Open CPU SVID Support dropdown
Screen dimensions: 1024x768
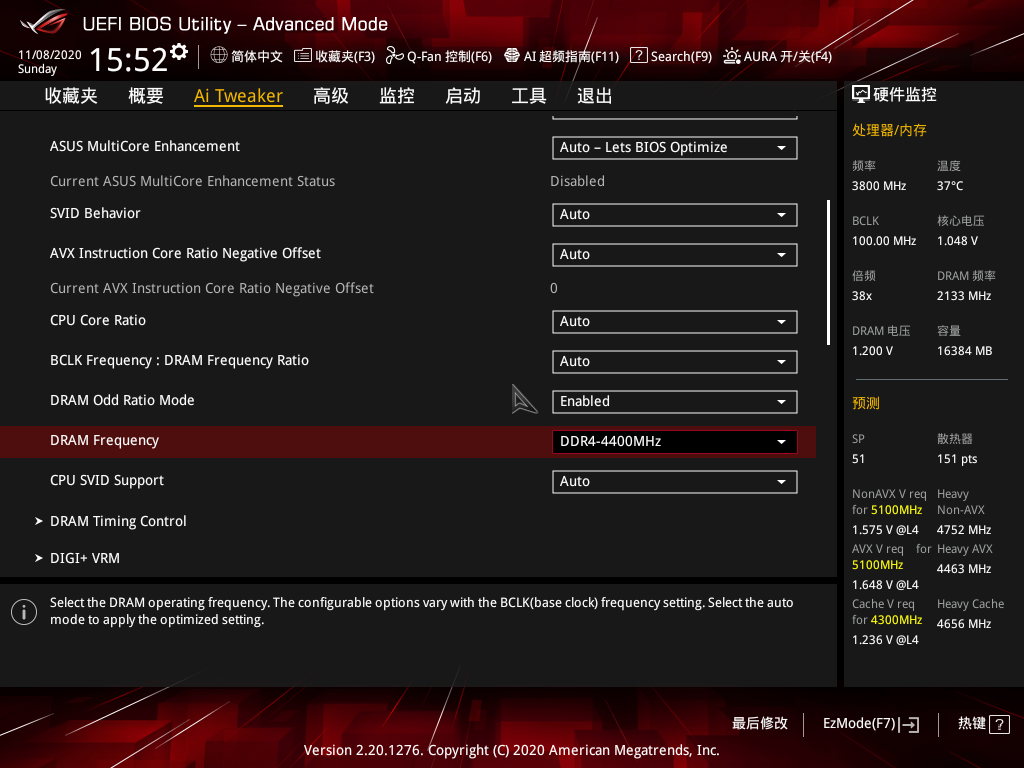(x=675, y=482)
